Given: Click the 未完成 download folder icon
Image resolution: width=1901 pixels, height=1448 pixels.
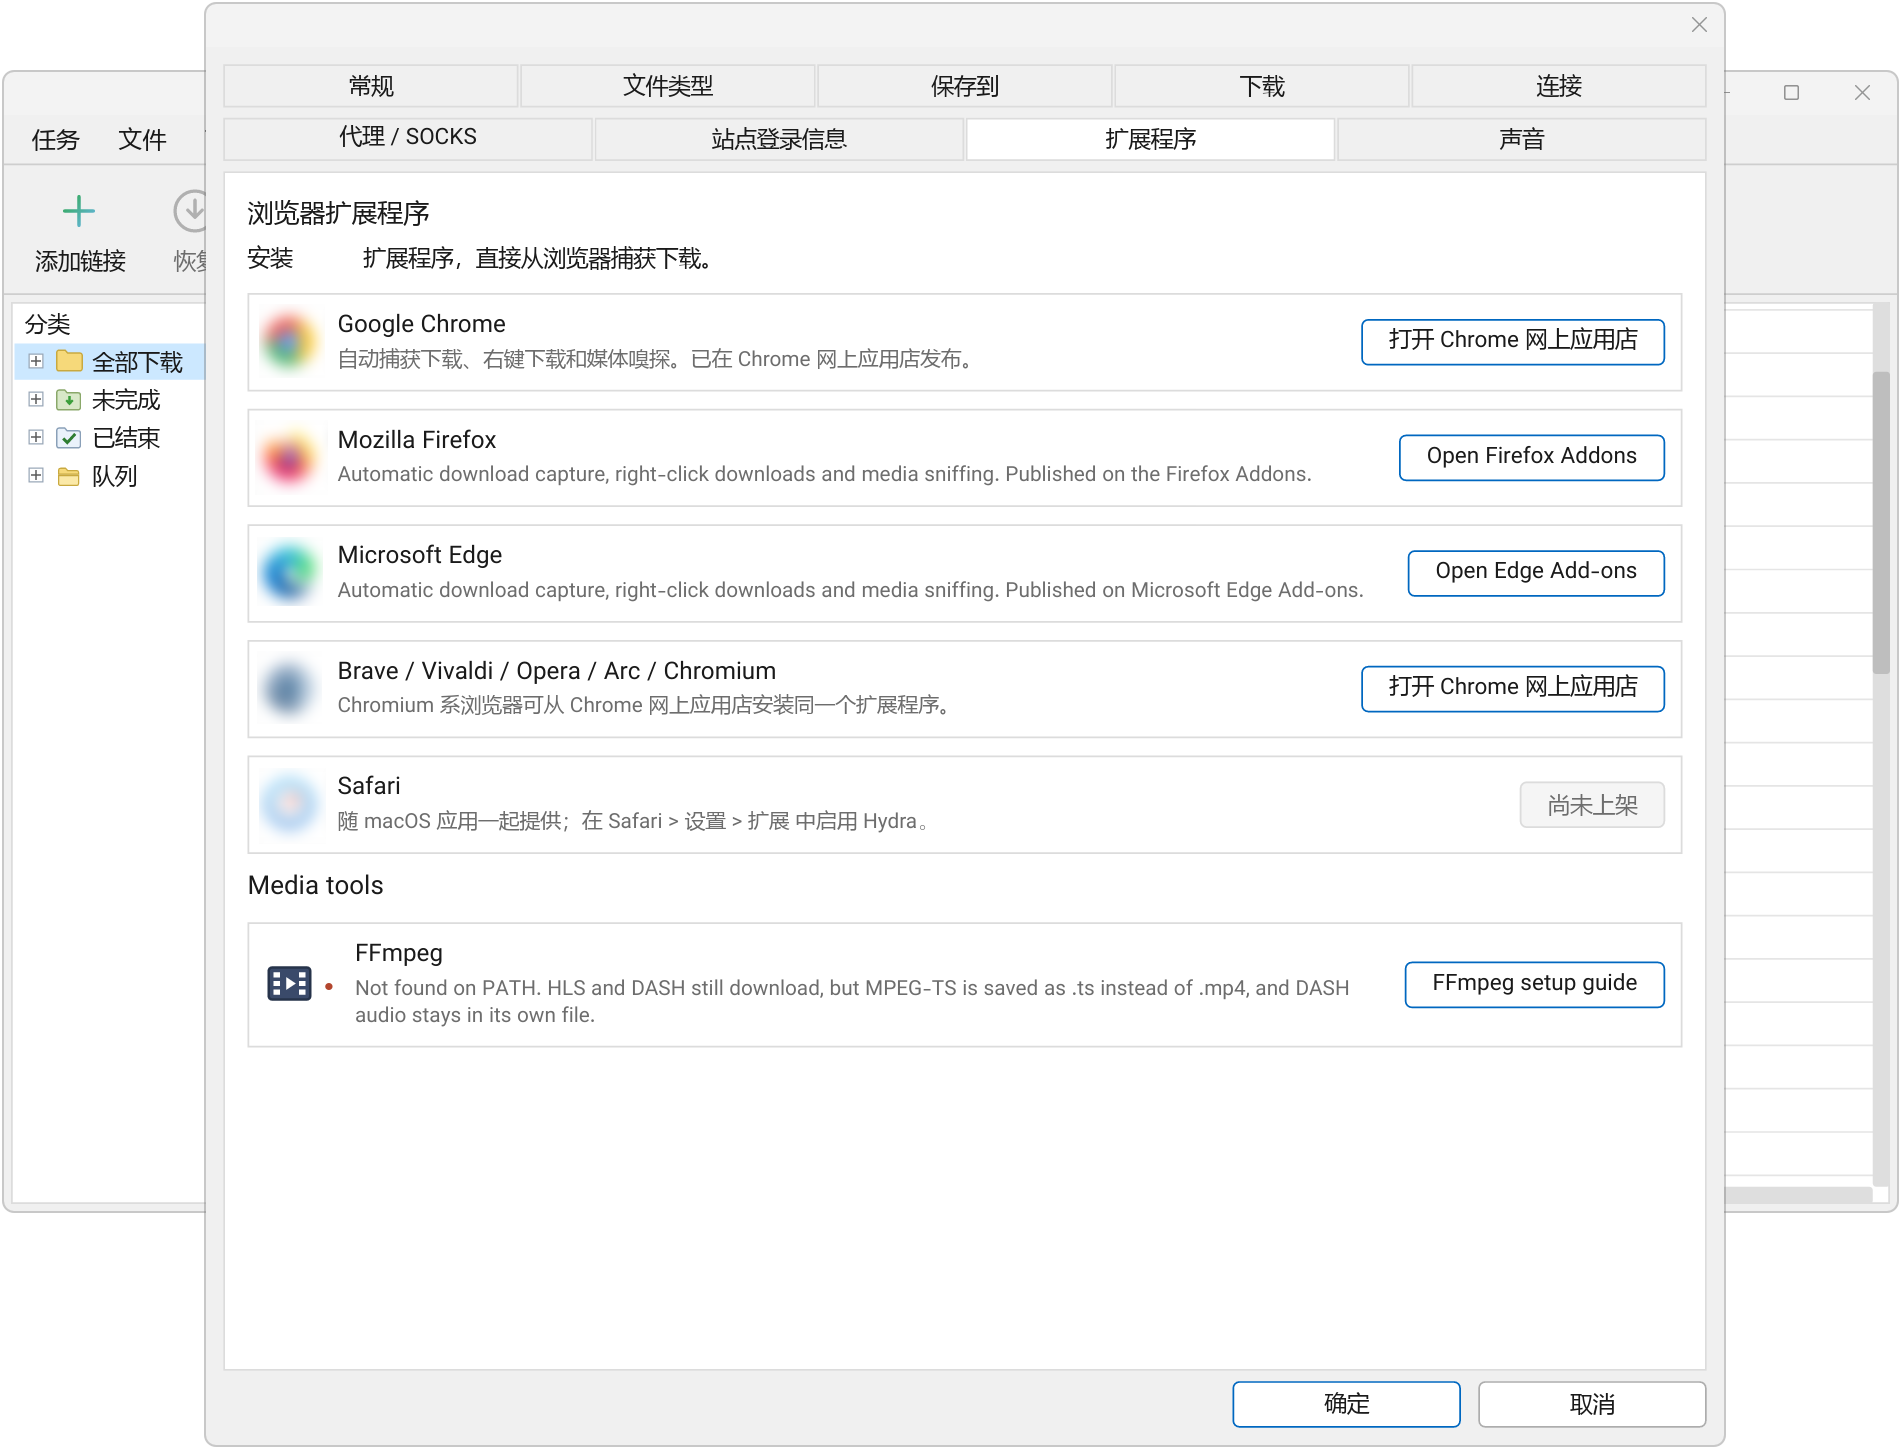Looking at the screenshot, I should tap(69, 400).
